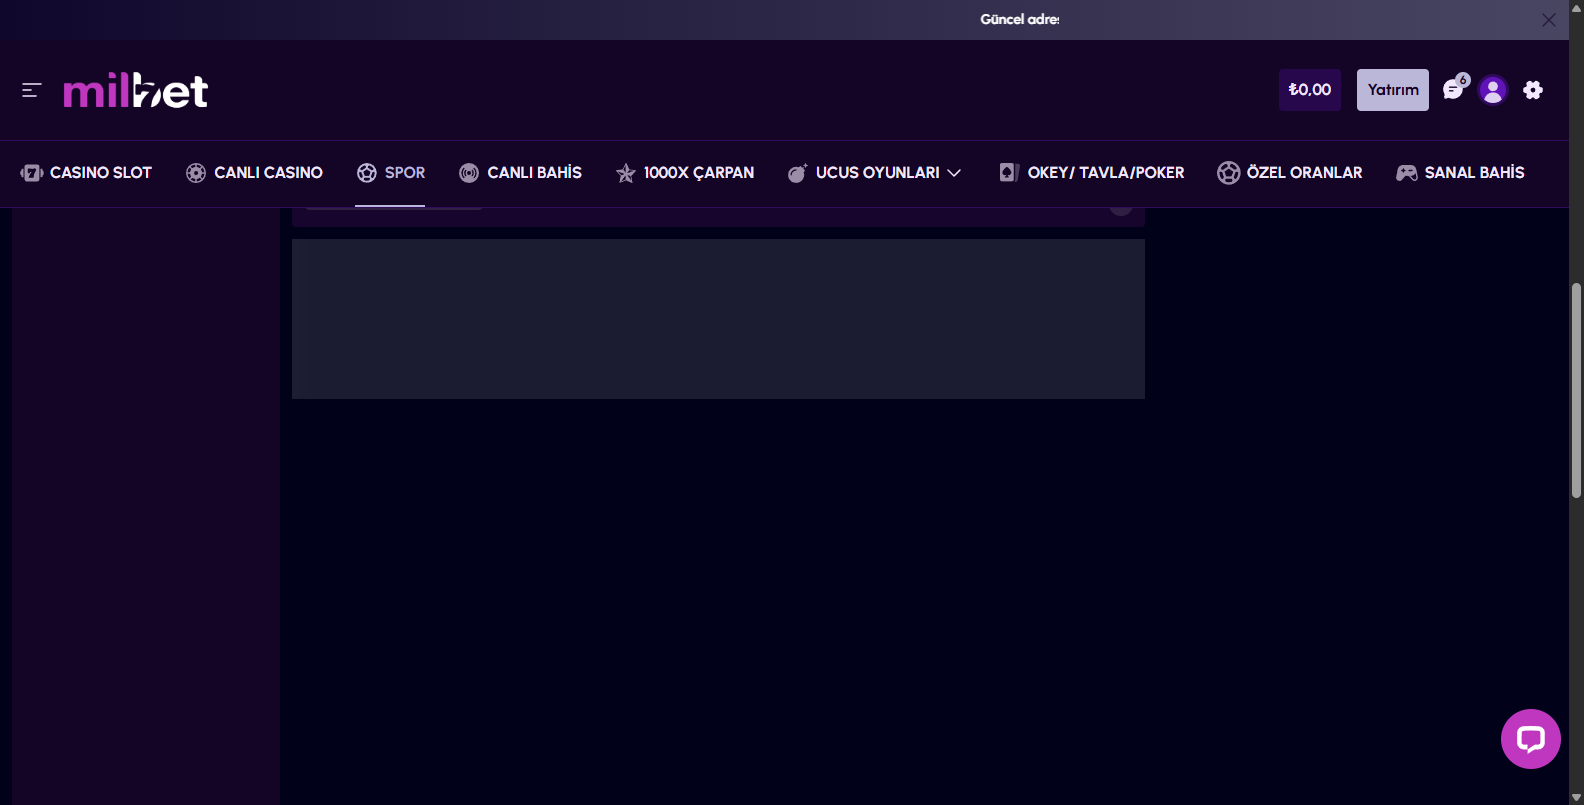Open the hamburger side menu

[31, 90]
